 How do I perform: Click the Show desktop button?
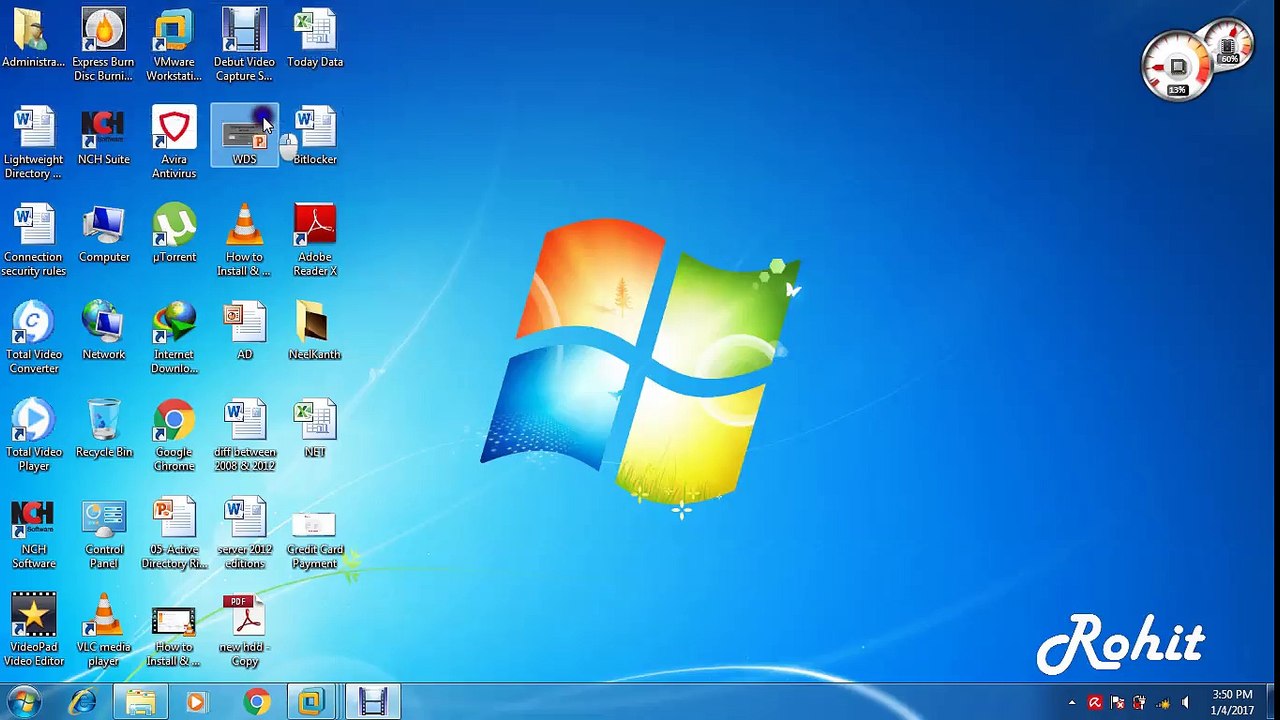pos(1272,702)
